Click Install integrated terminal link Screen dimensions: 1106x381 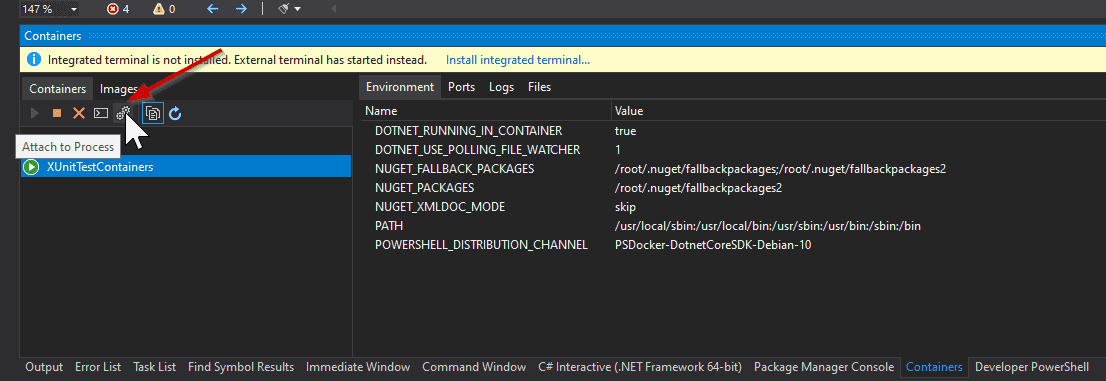pyautogui.click(x=518, y=60)
